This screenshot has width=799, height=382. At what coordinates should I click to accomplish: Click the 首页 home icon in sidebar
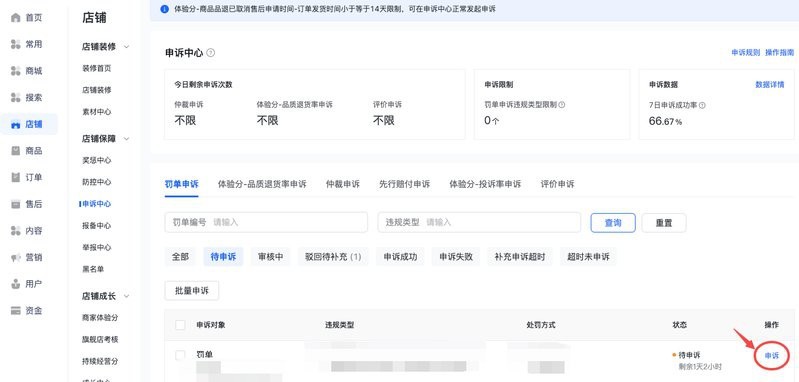coord(16,18)
